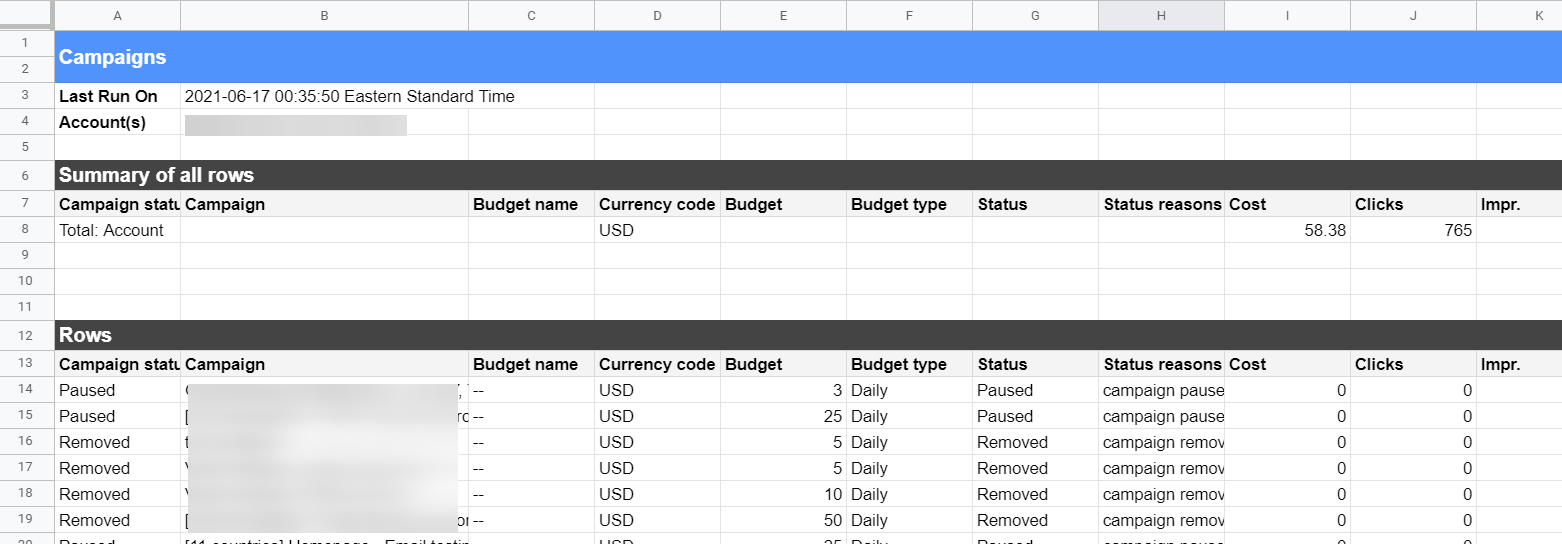The height and width of the screenshot is (544, 1562).
Task: Select column B header
Action: pyautogui.click(x=325, y=15)
